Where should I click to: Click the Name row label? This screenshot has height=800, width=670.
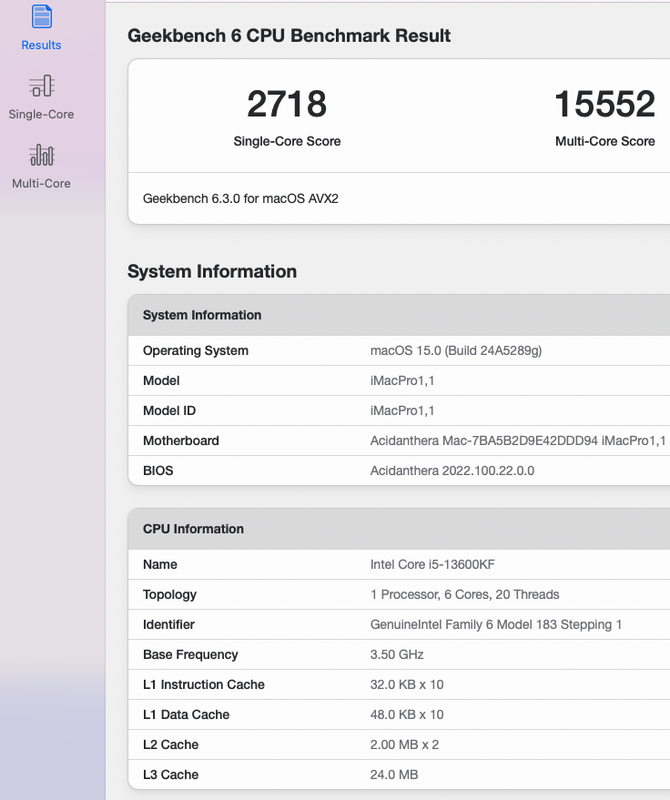(160, 565)
